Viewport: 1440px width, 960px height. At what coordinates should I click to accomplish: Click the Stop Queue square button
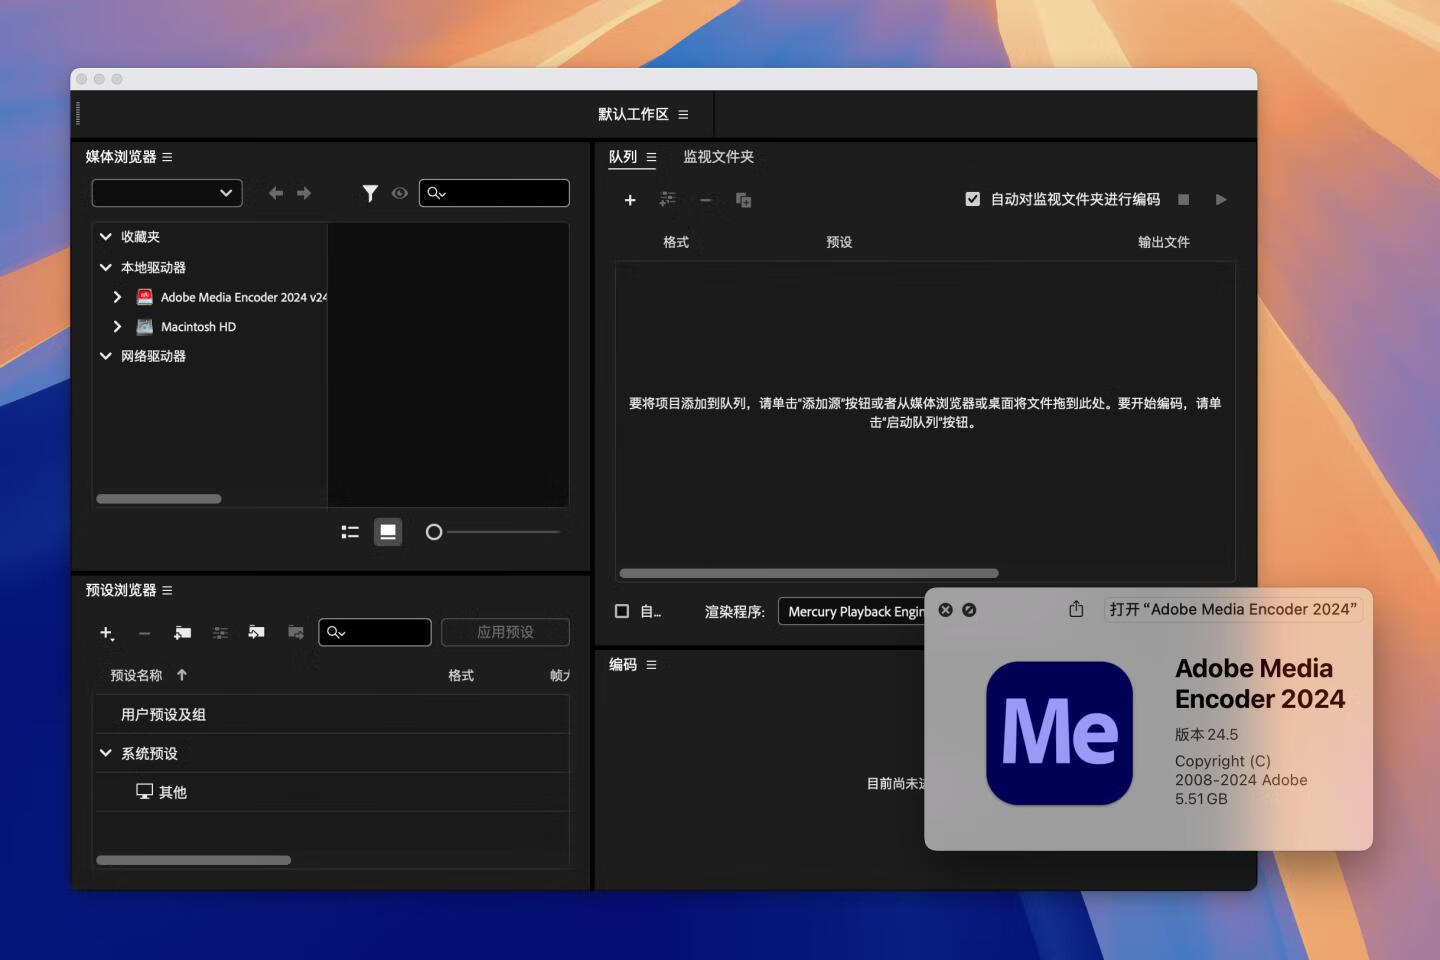(x=1184, y=199)
